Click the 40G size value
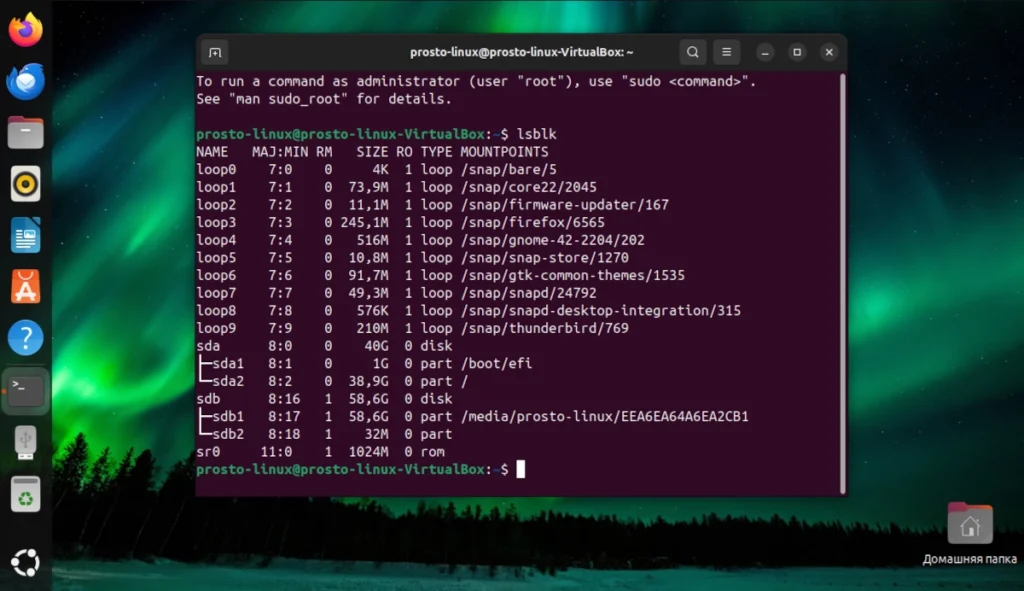This screenshot has width=1024, height=591. [376, 345]
